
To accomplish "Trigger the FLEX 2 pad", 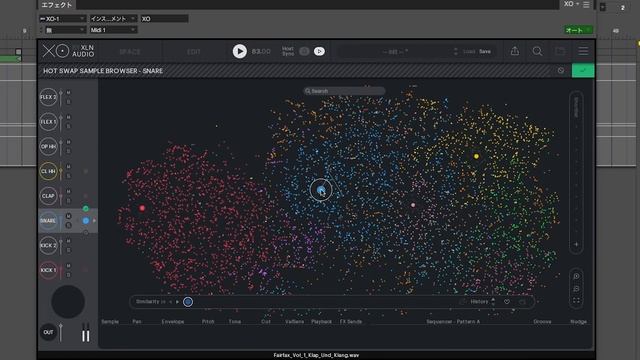I will (48, 97).
